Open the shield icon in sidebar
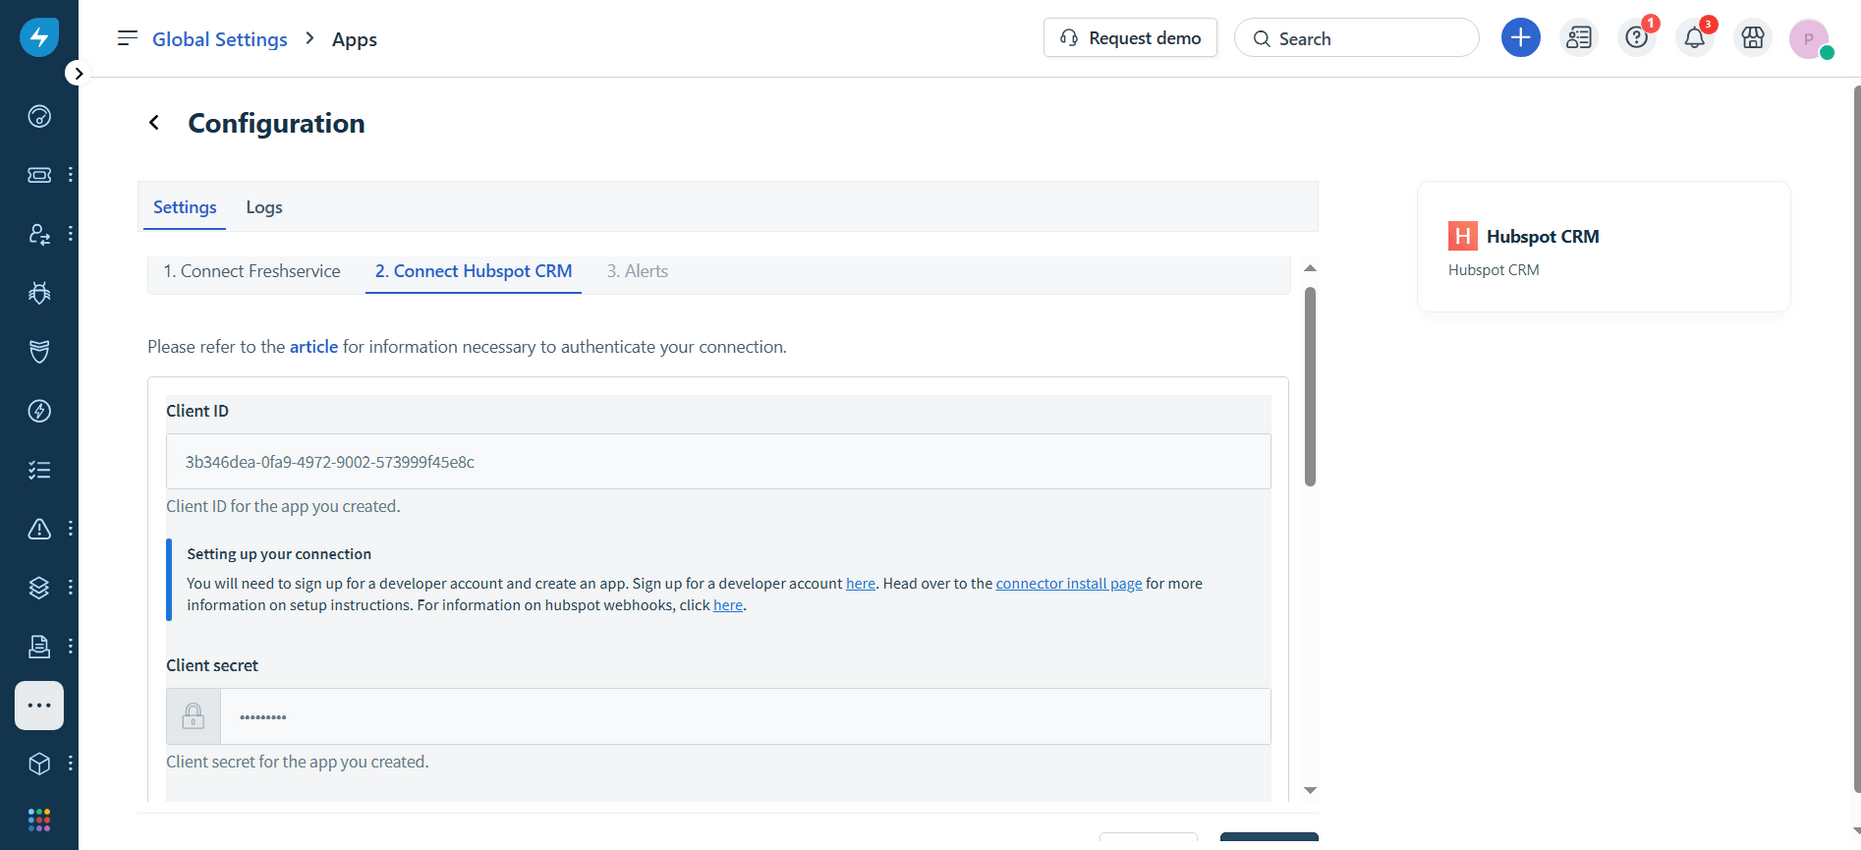 click(39, 352)
